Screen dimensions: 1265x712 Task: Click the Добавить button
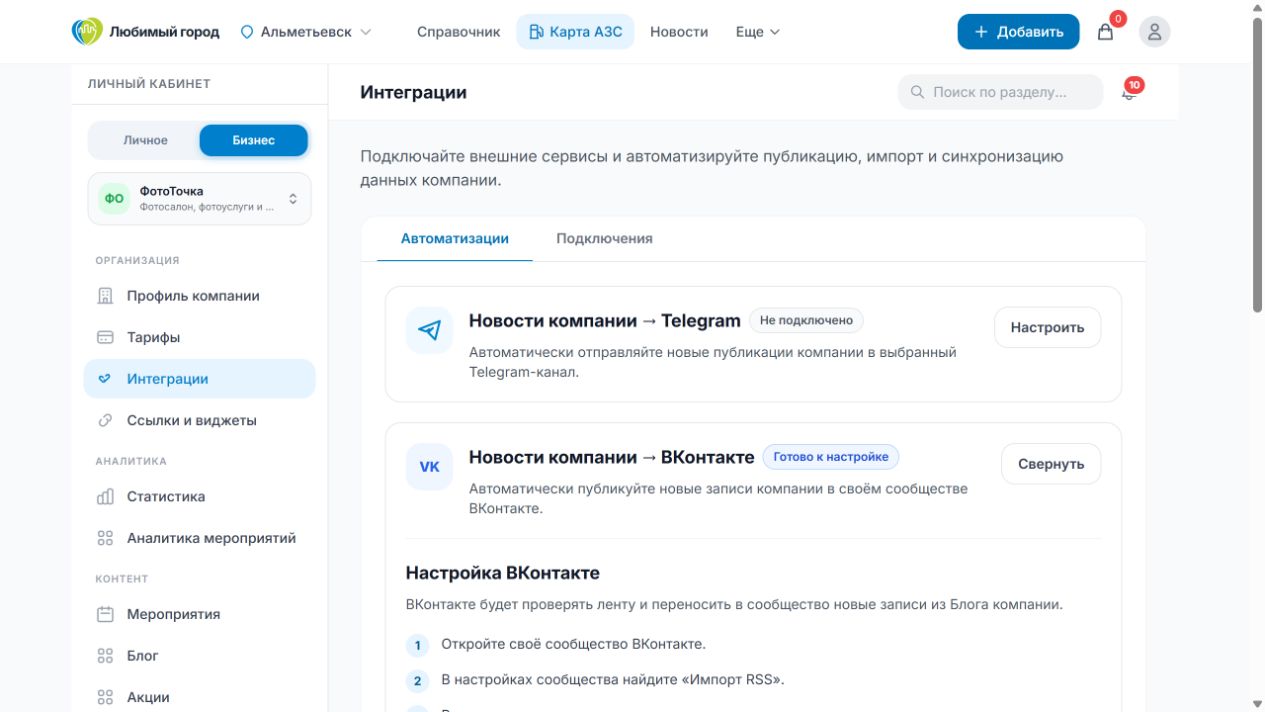pos(1018,32)
